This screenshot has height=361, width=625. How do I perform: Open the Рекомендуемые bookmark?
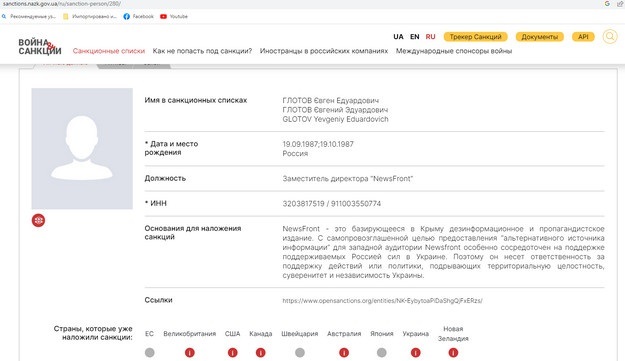[x=29, y=16]
